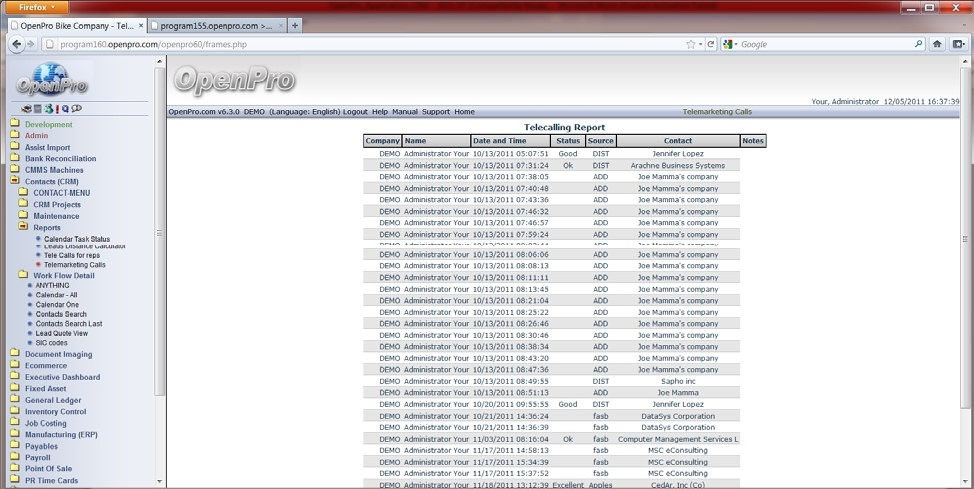Open the Firefox menu button

click(38, 7)
